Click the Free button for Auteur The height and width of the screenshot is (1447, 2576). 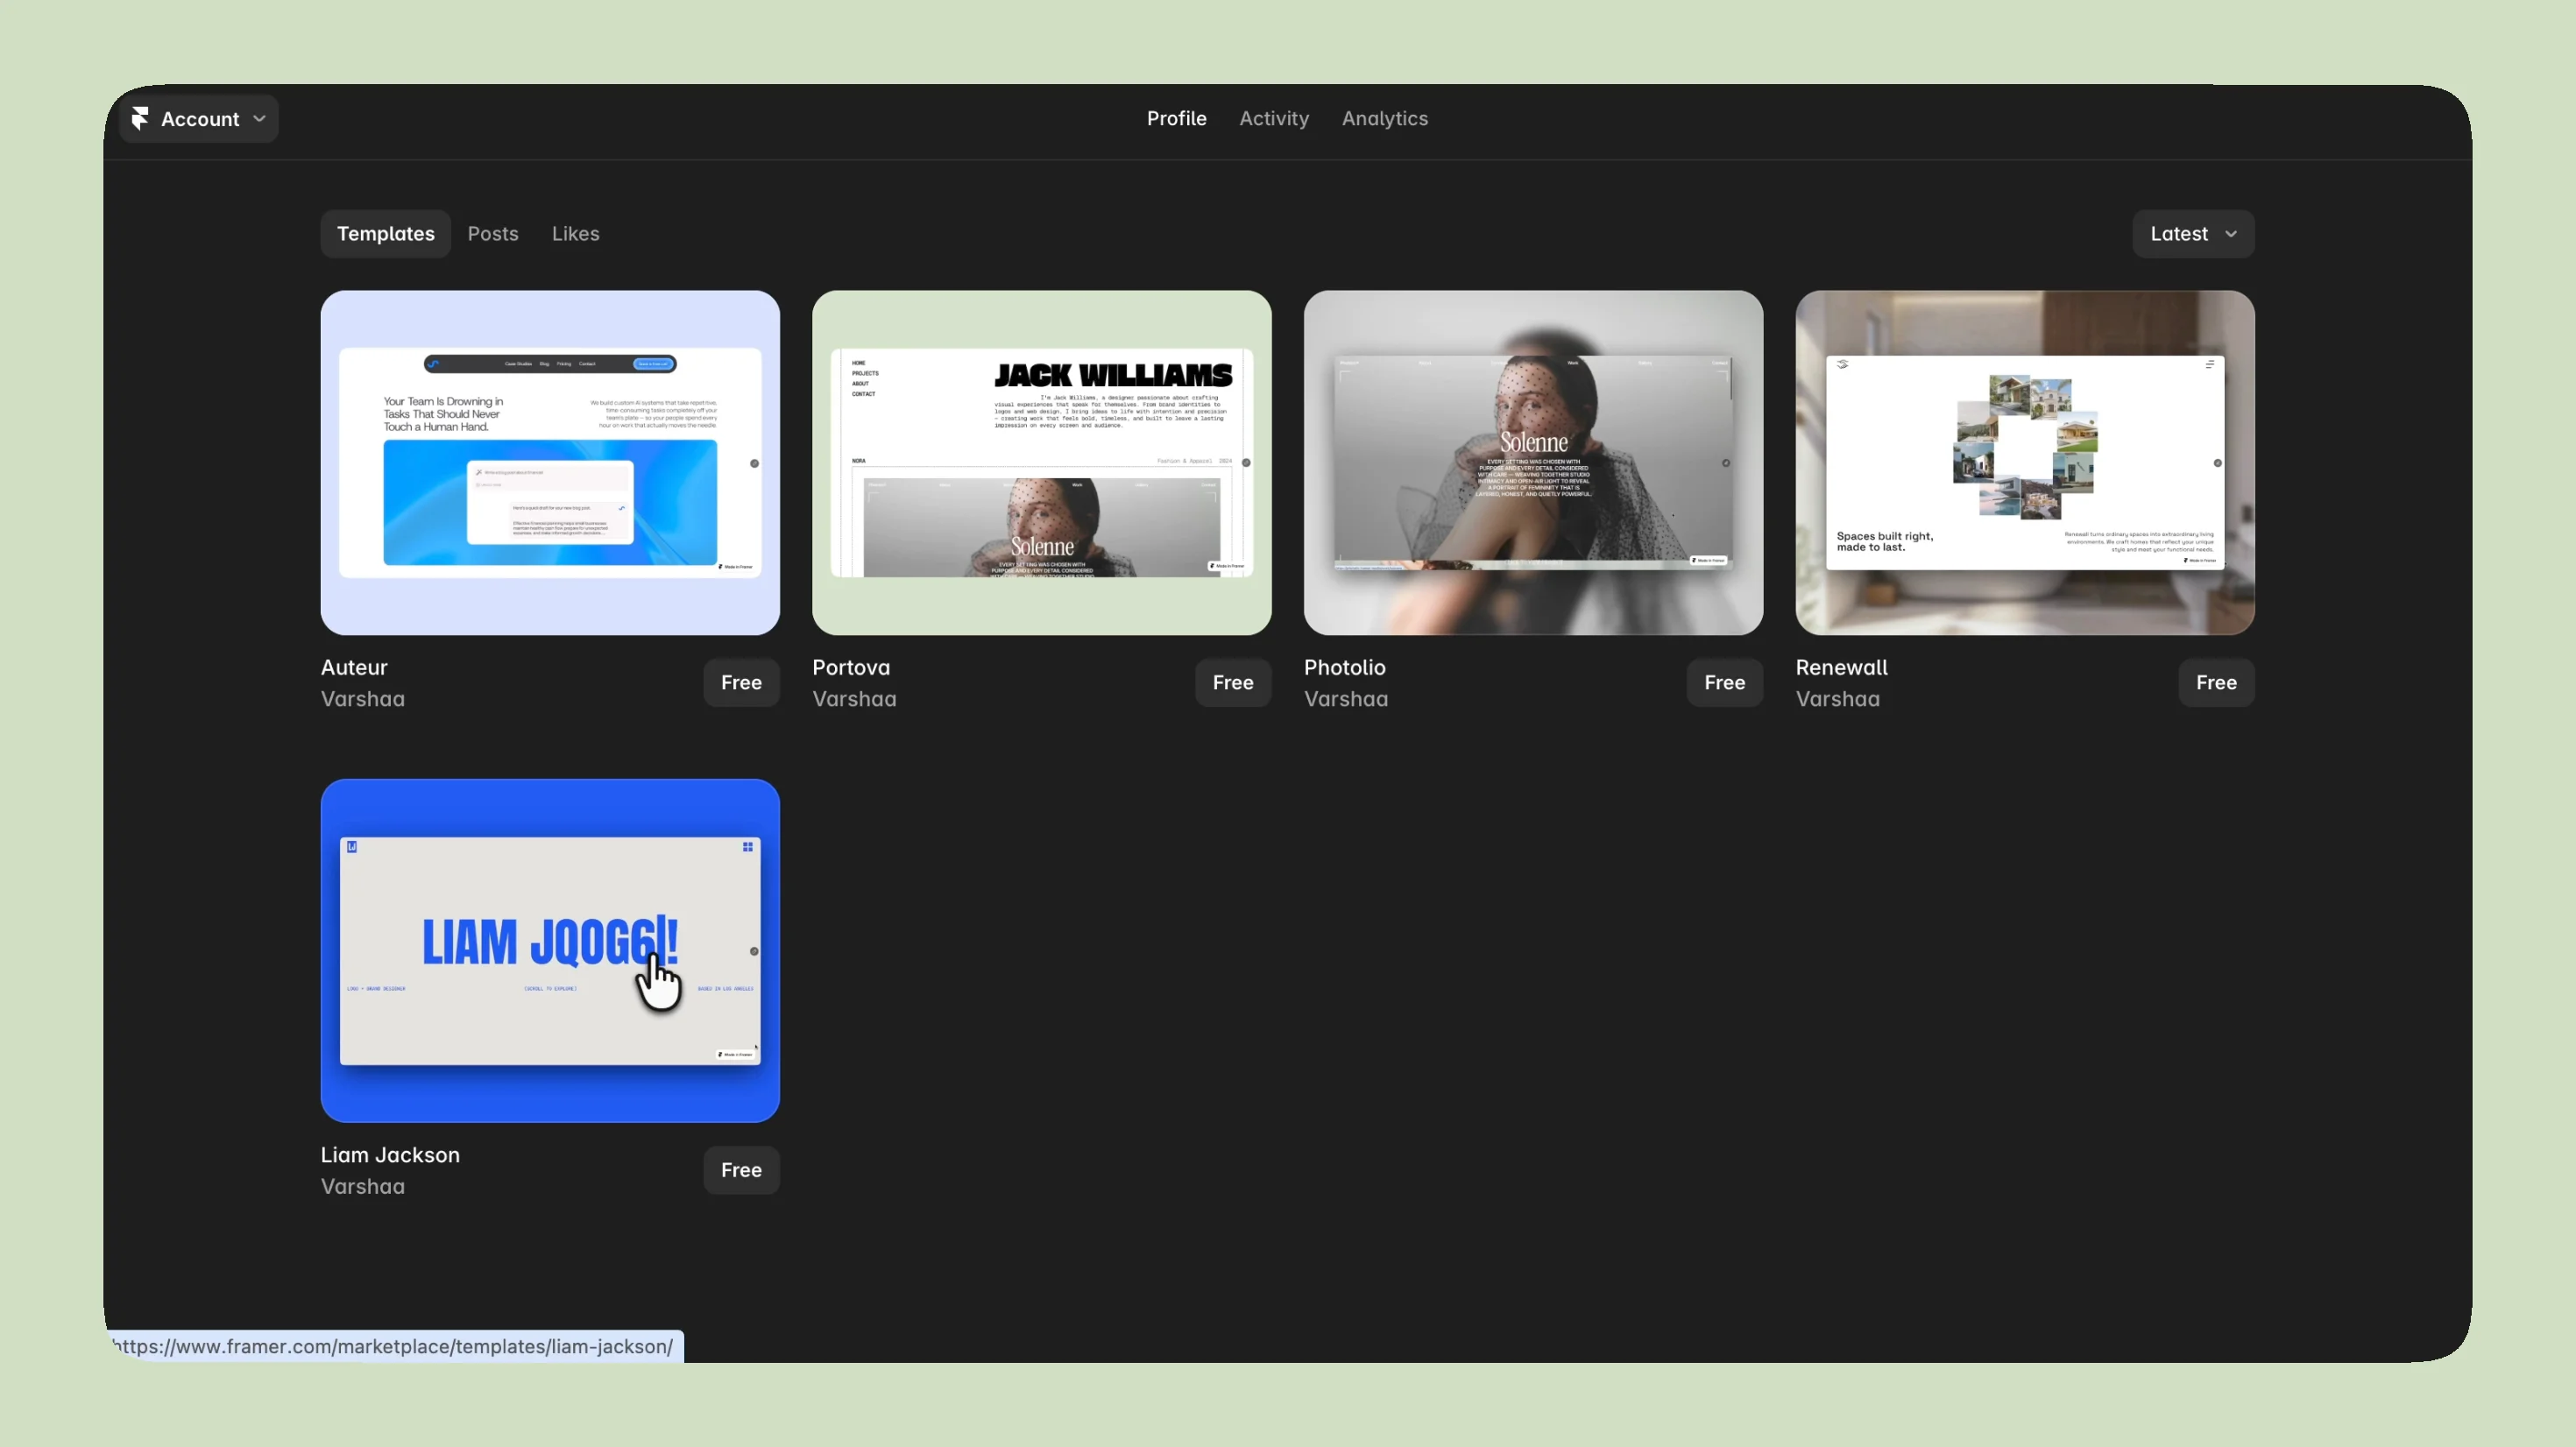[x=741, y=683]
